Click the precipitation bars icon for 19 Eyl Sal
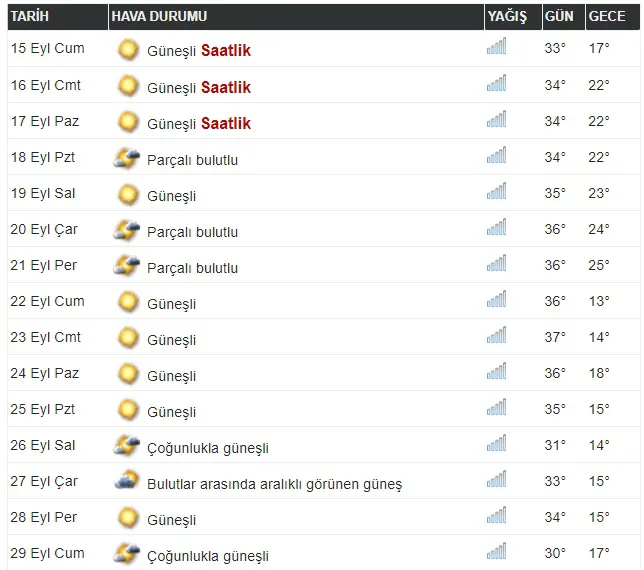 click(496, 194)
